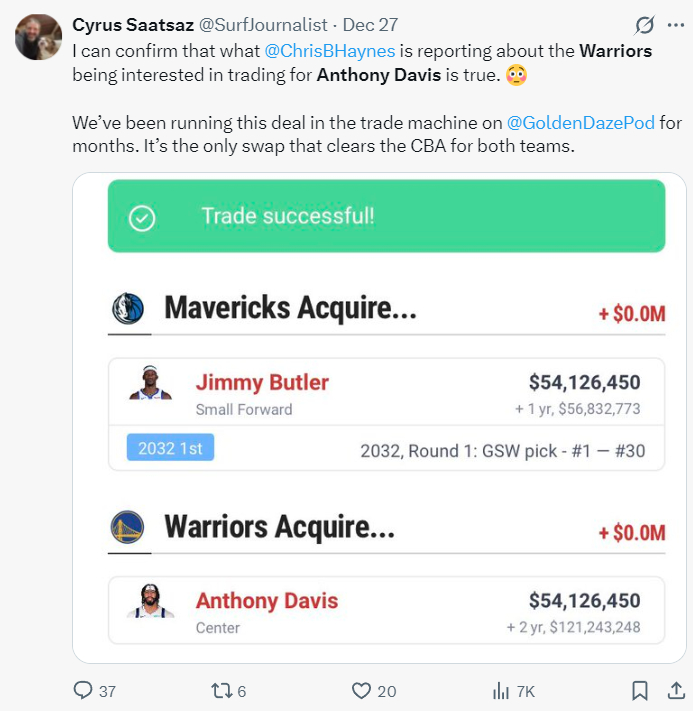Click the Golden State Warriors logo
Viewport: 693px width, 711px height.
point(129,527)
